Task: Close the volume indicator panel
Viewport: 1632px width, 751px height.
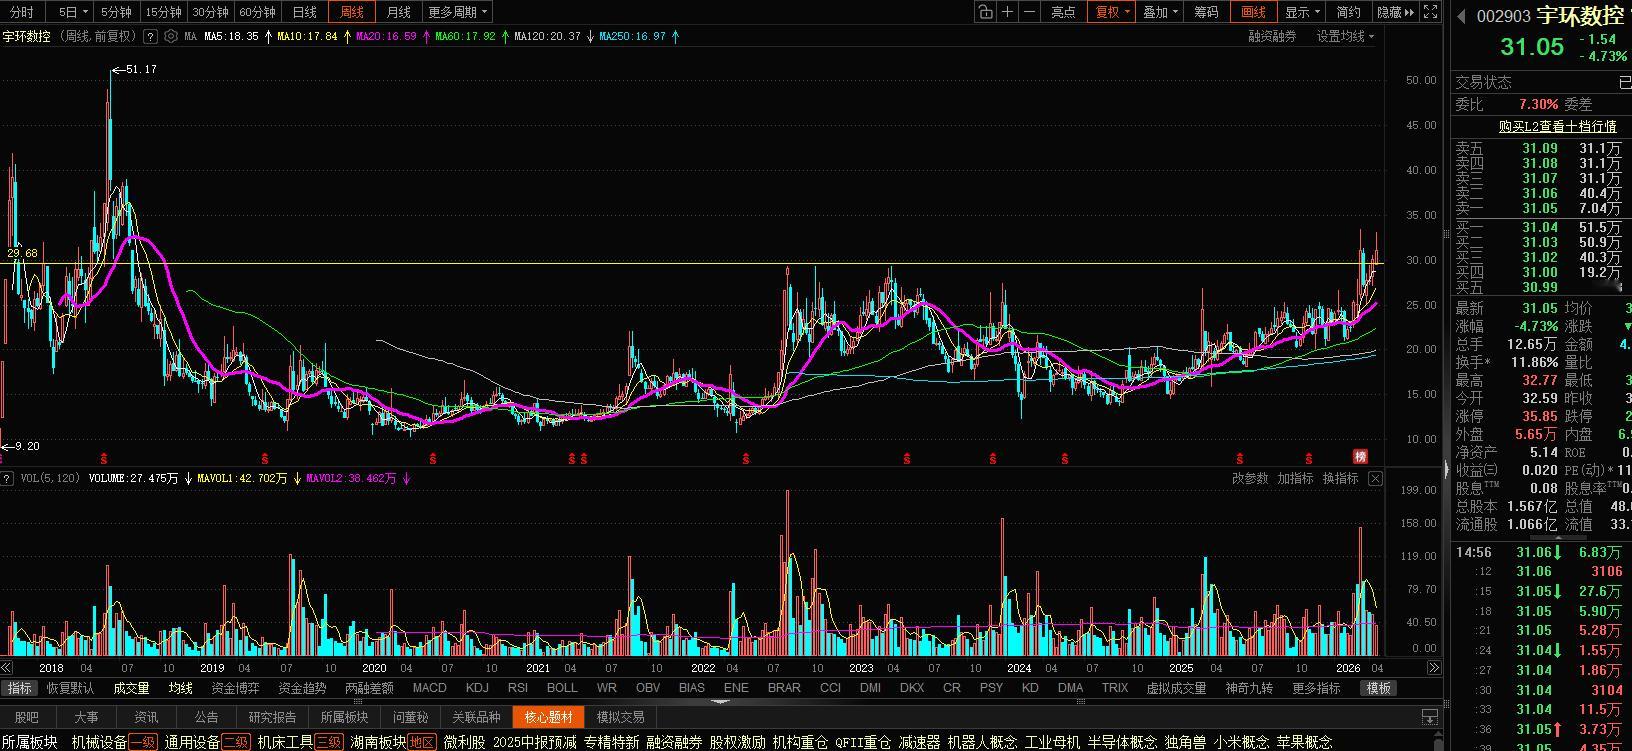Action: pos(1375,479)
